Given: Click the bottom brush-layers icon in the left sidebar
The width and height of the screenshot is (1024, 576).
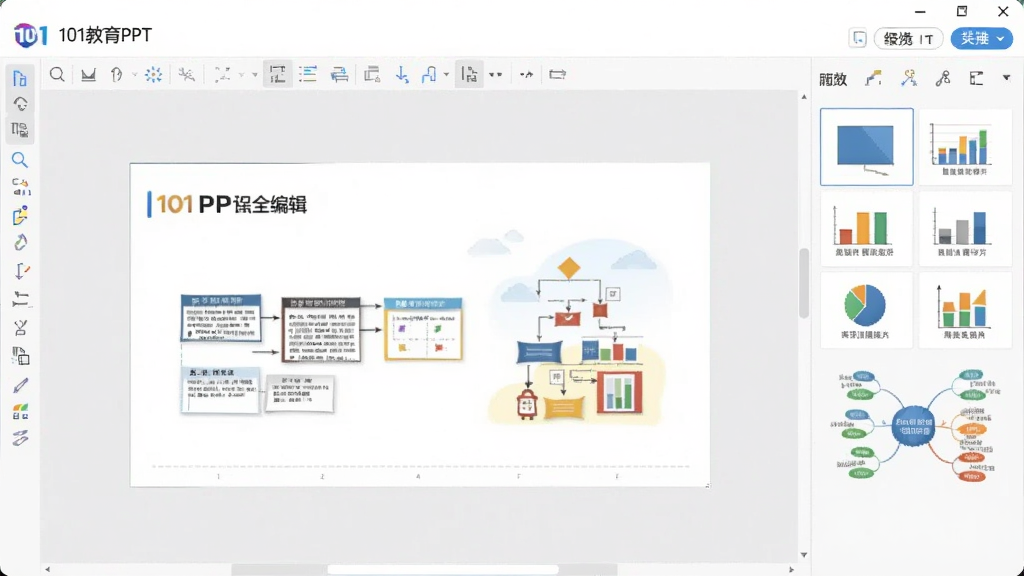Looking at the screenshot, I should click(20, 438).
